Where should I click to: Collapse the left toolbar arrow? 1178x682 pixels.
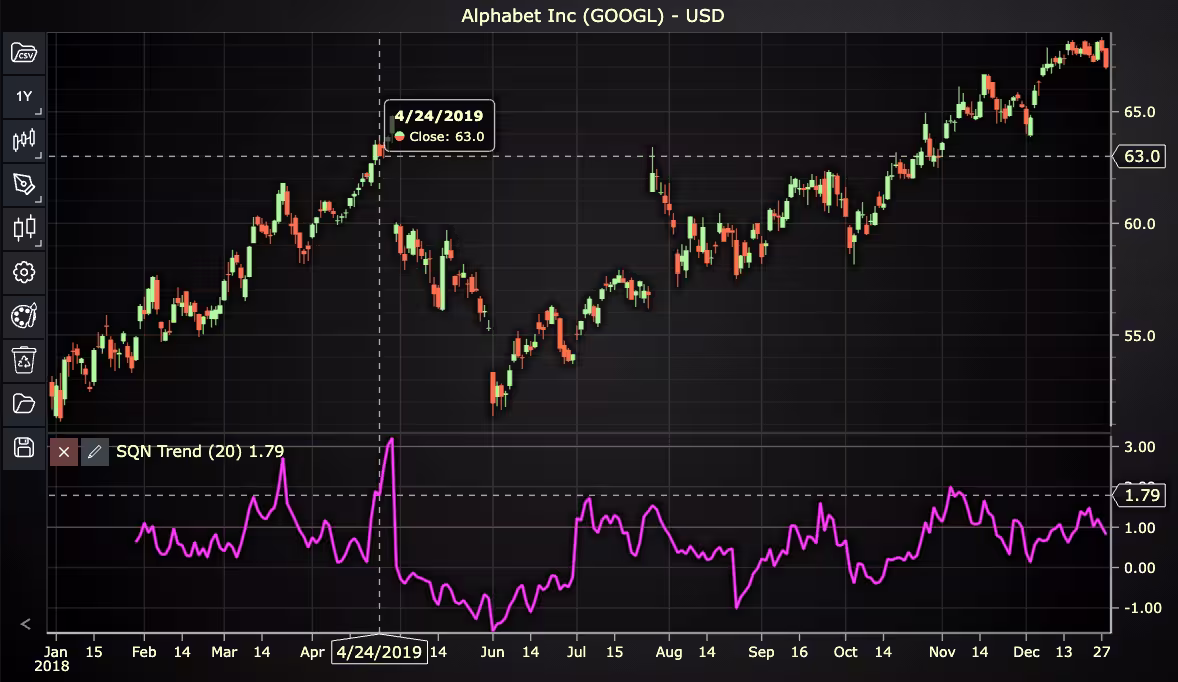(26, 624)
